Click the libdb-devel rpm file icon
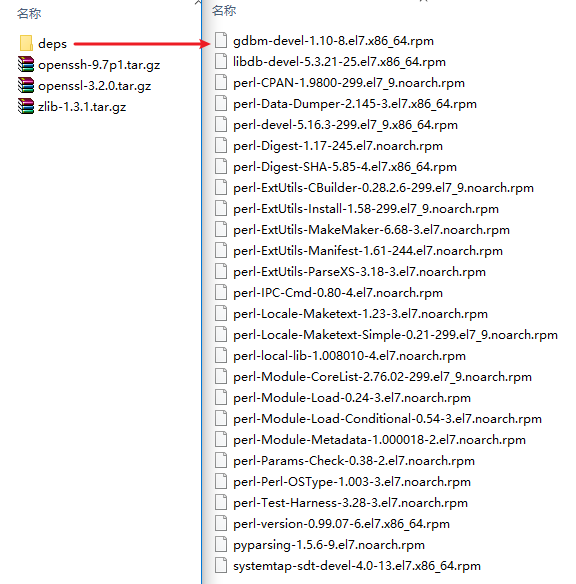Screen dimensions: 576x584 221,61
